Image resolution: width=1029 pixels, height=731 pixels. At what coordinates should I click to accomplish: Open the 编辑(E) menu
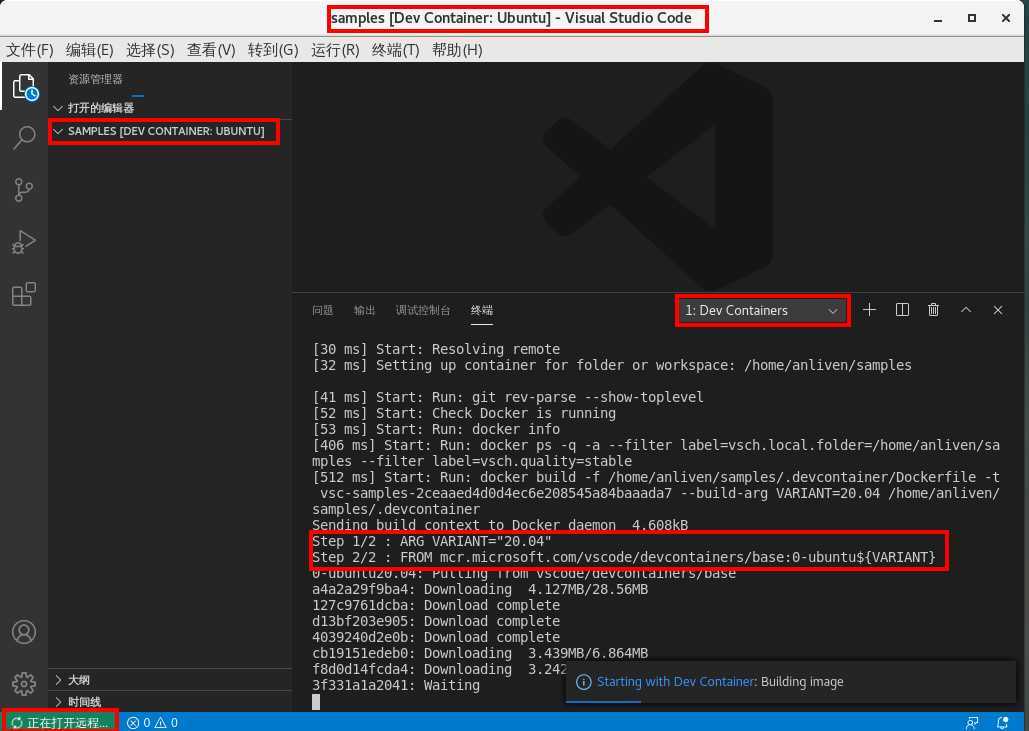click(90, 50)
